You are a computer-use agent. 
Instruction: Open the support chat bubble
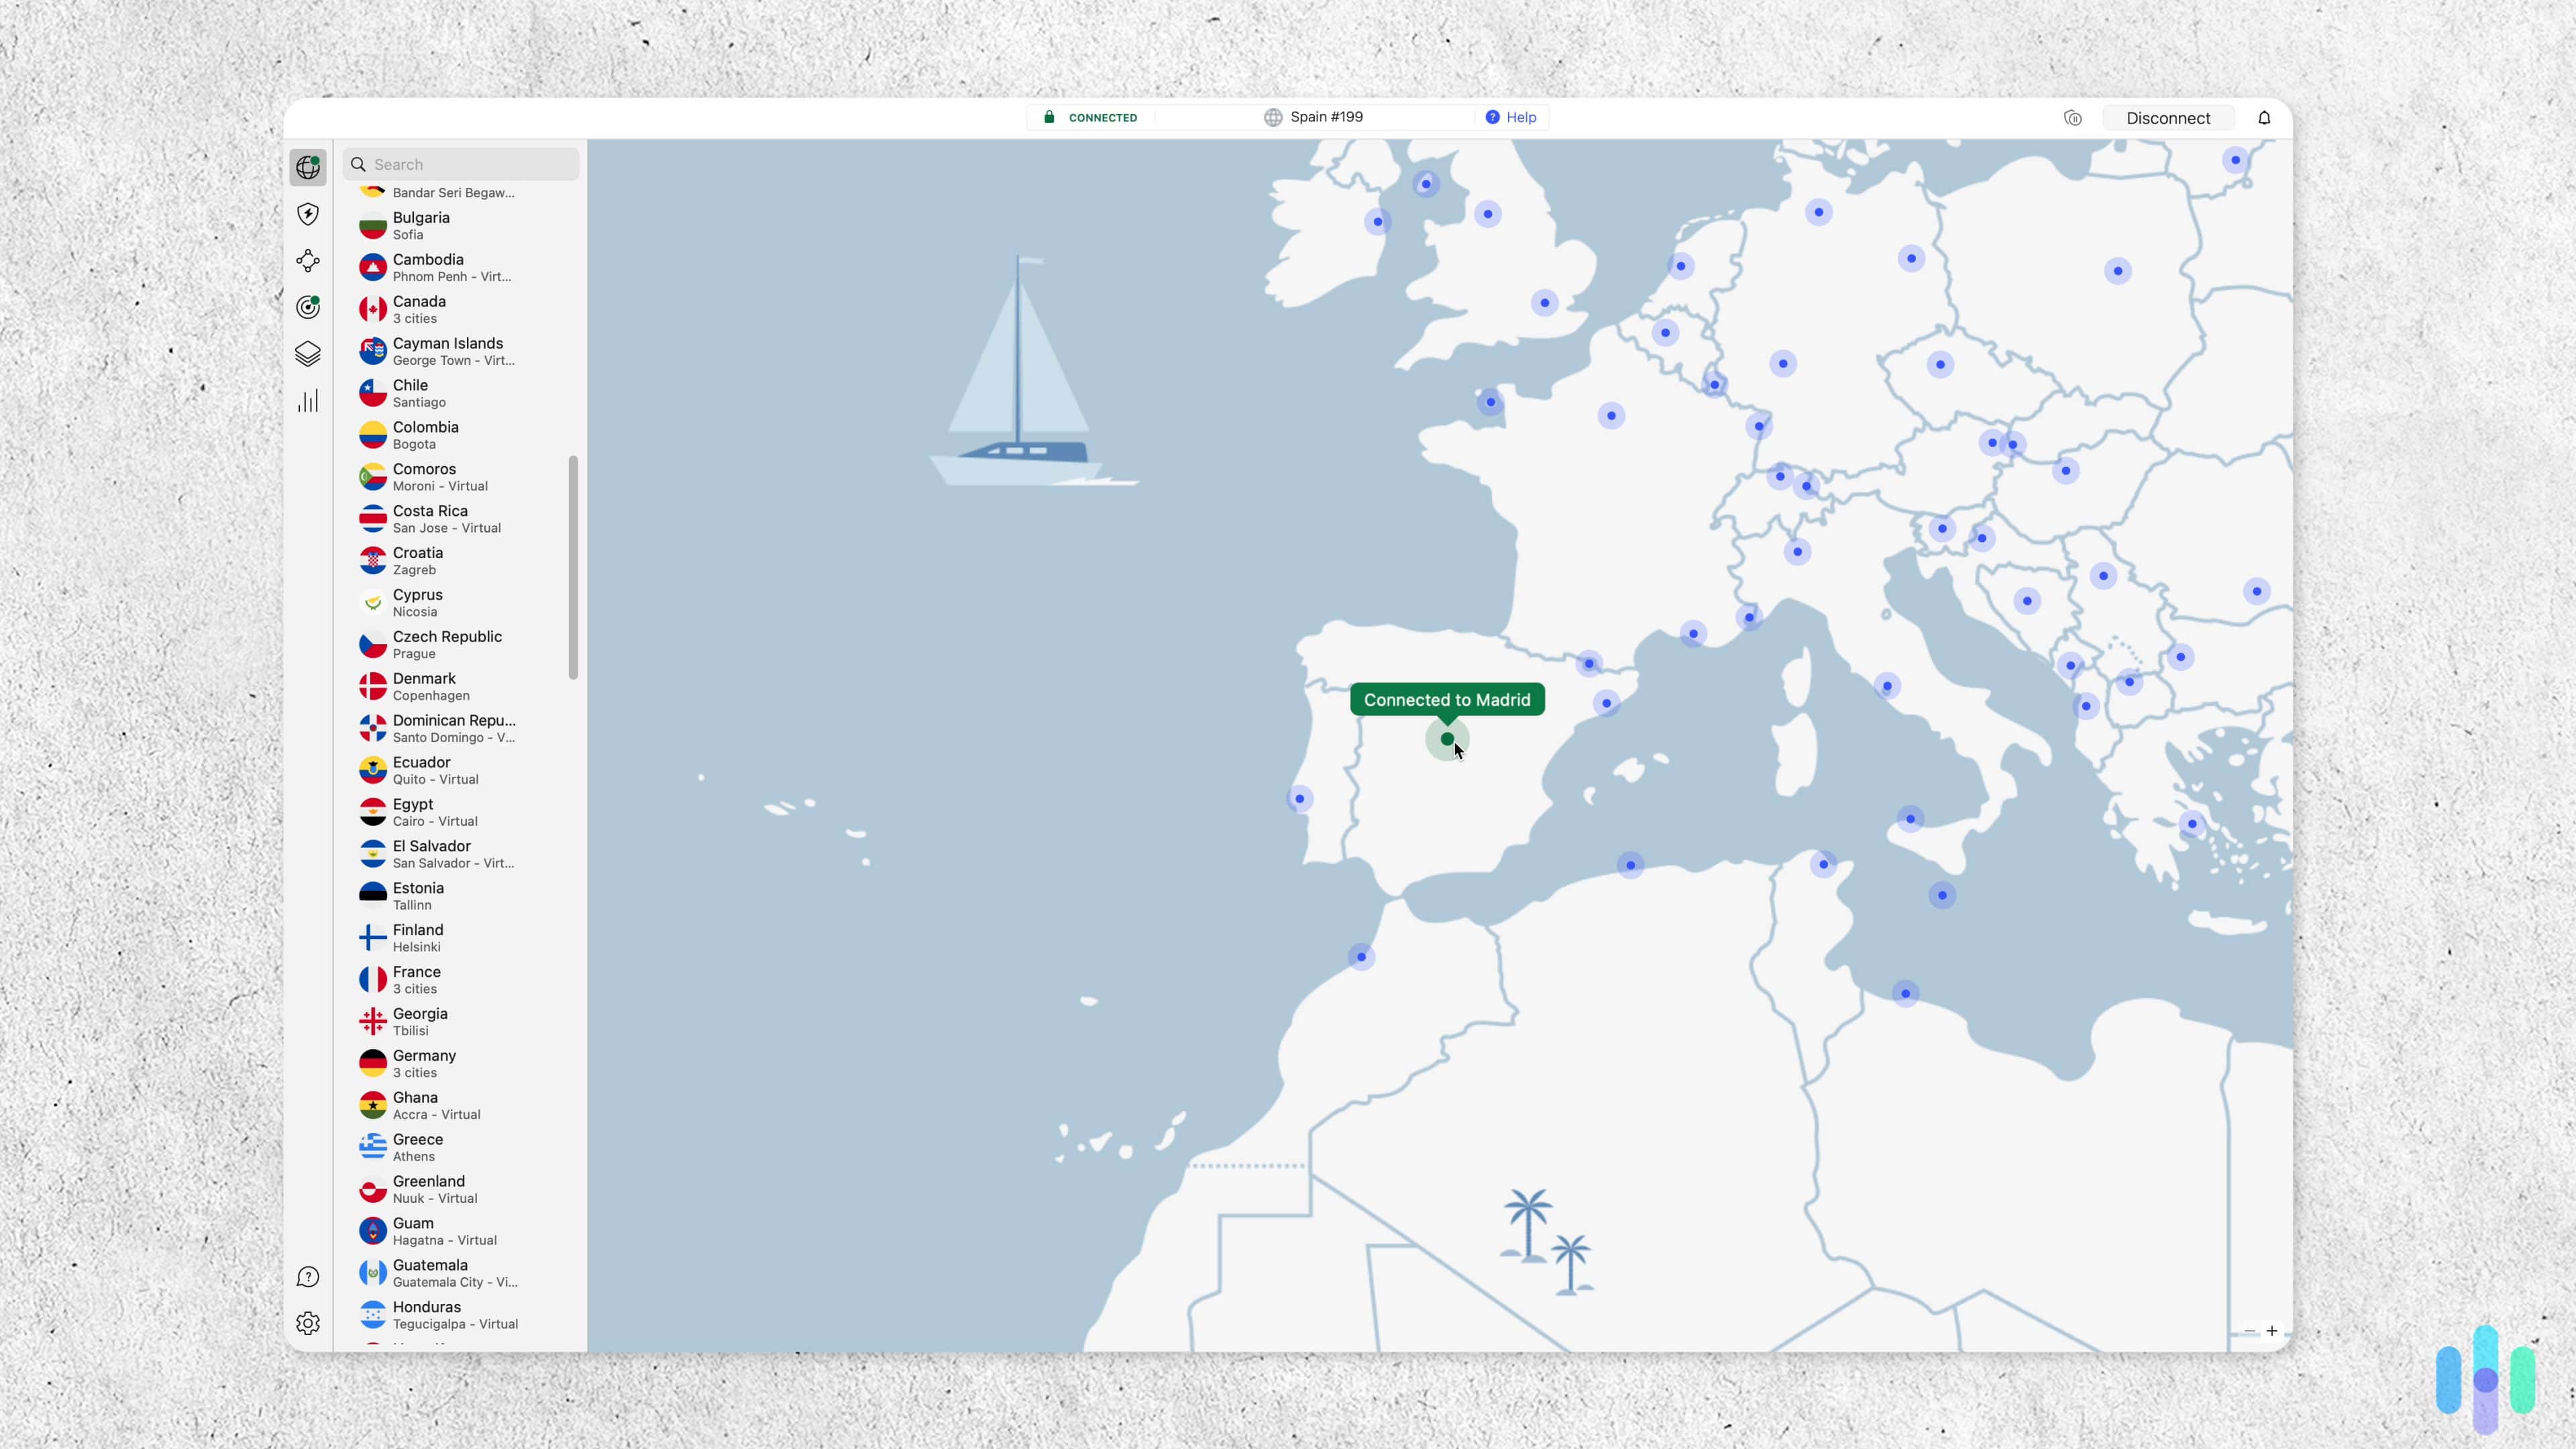pyautogui.click(x=308, y=1276)
